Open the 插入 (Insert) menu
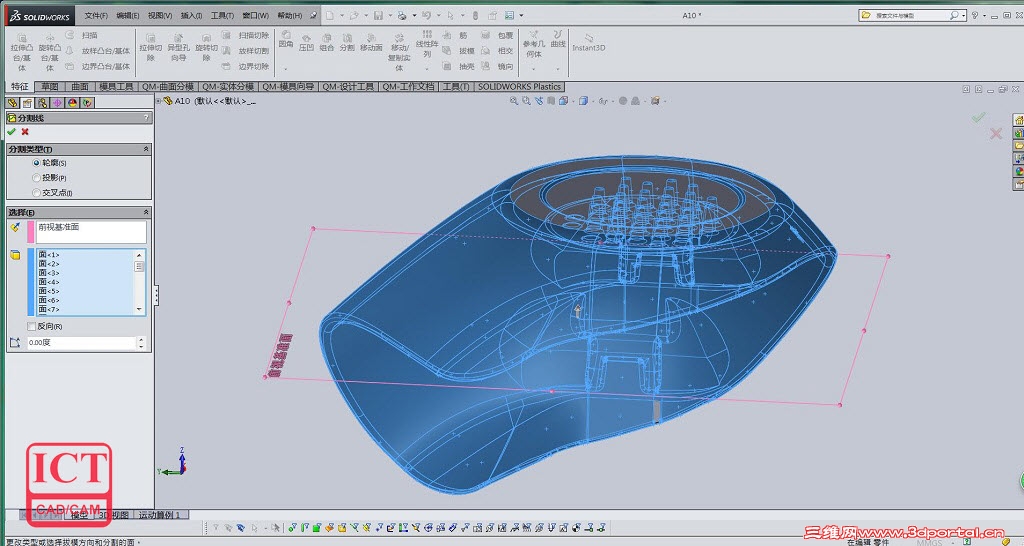This screenshot has width=1024, height=546. pyautogui.click(x=190, y=16)
